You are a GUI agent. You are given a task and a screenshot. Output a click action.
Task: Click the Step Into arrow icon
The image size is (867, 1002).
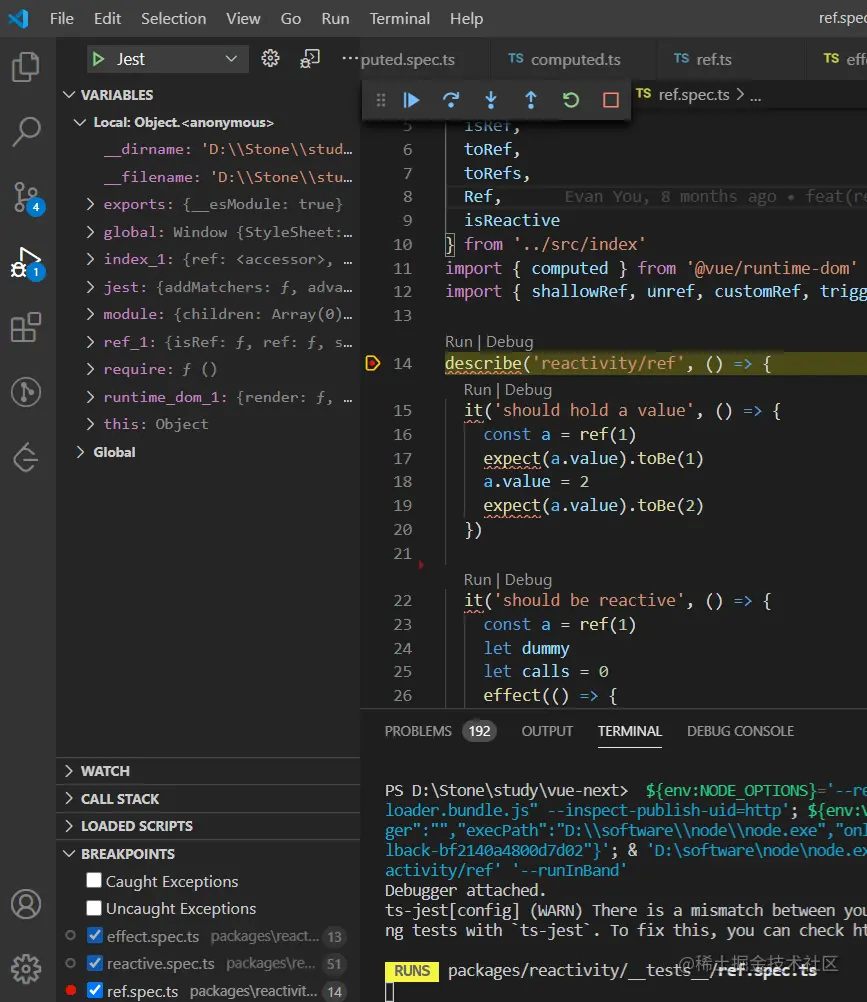491,100
